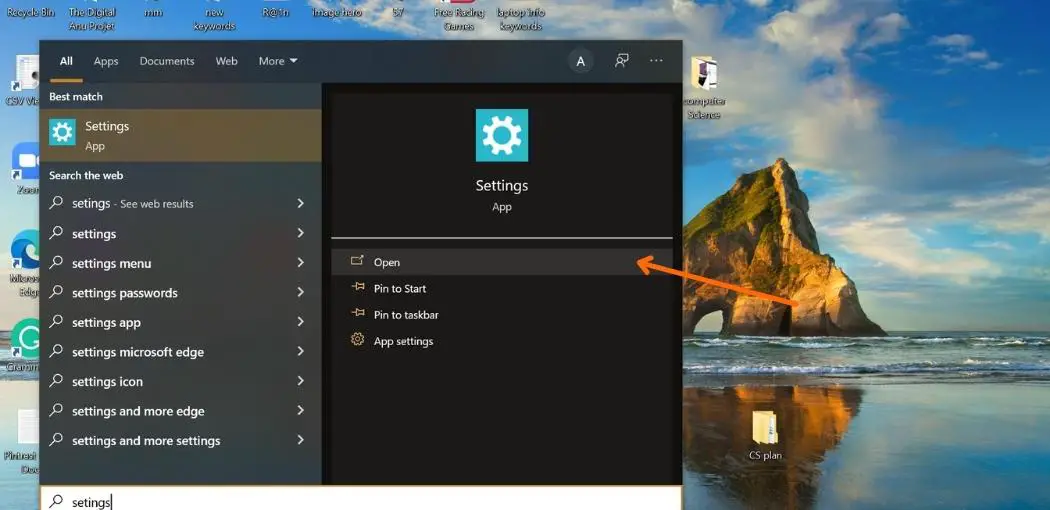This screenshot has width=1050, height=510.
Task: Select 'settings and more settings' suggestion
Action: (181, 440)
